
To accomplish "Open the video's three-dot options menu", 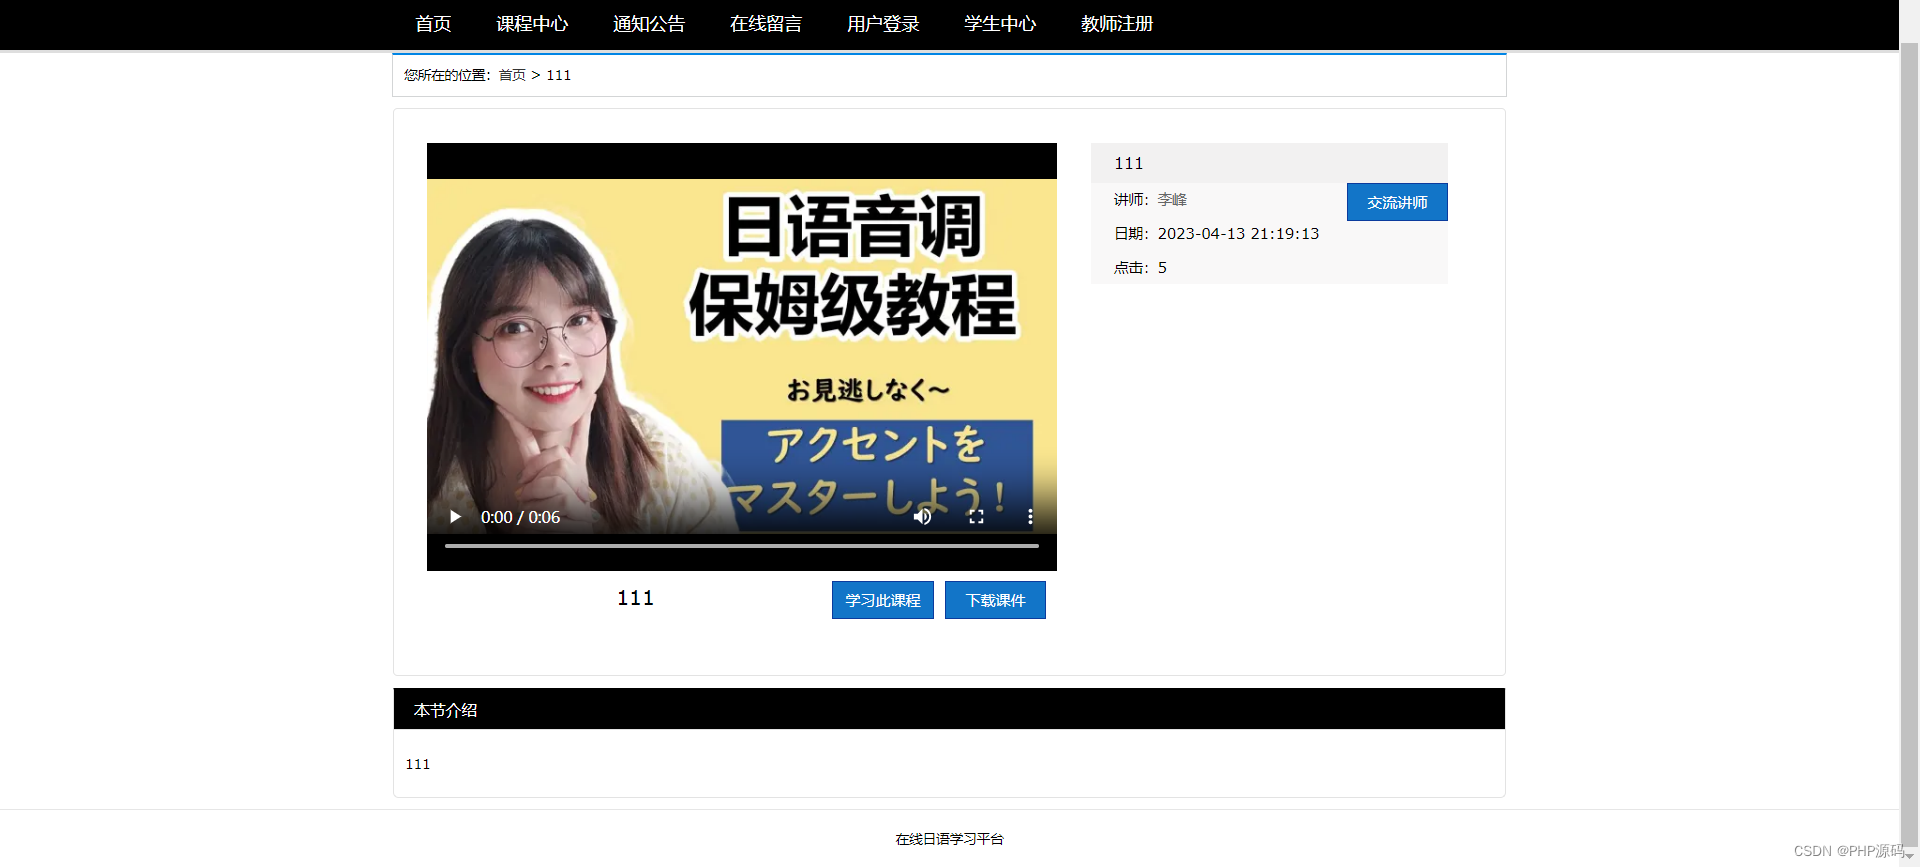I will pos(1030,517).
